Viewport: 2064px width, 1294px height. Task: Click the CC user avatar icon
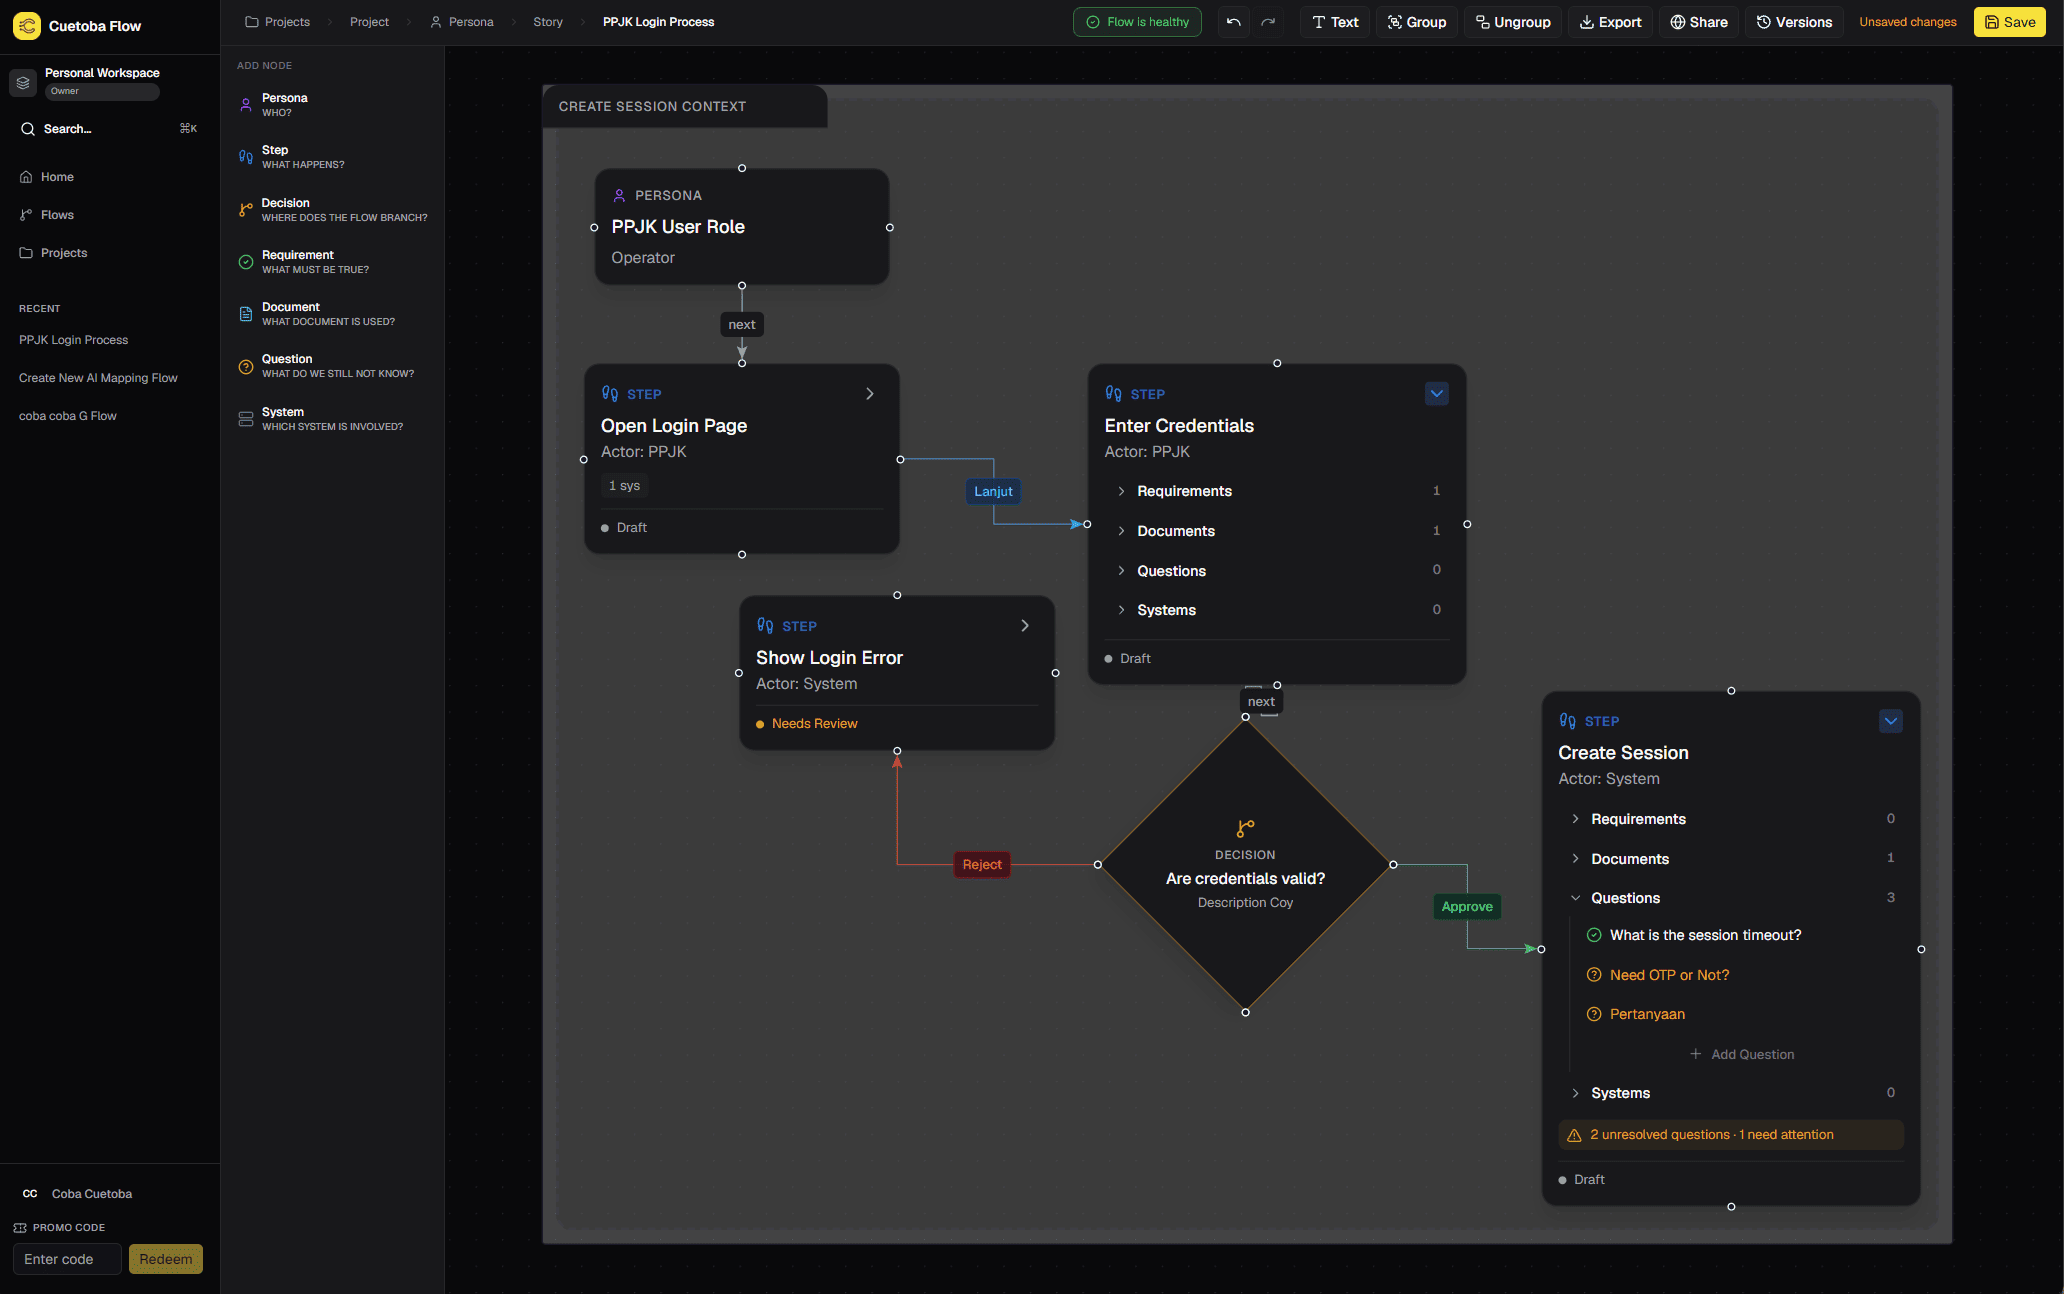click(x=30, y=1194)
